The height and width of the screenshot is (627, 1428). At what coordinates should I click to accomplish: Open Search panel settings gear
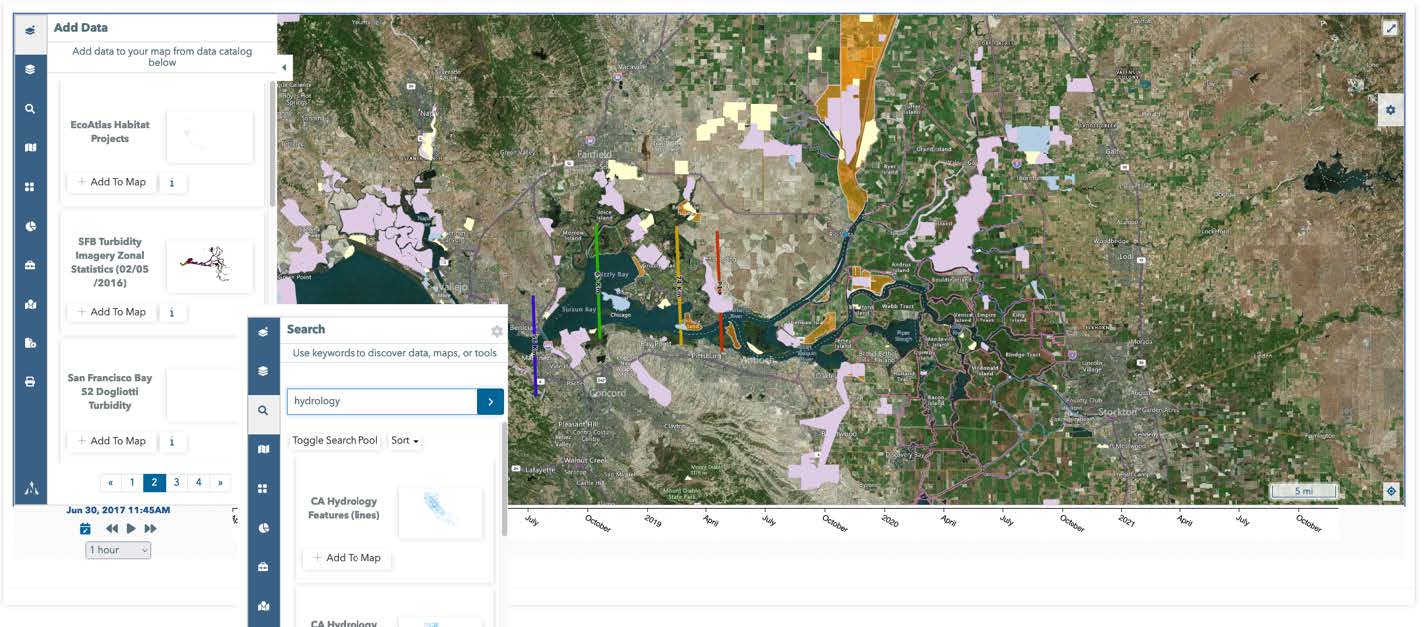click(496, 331)
